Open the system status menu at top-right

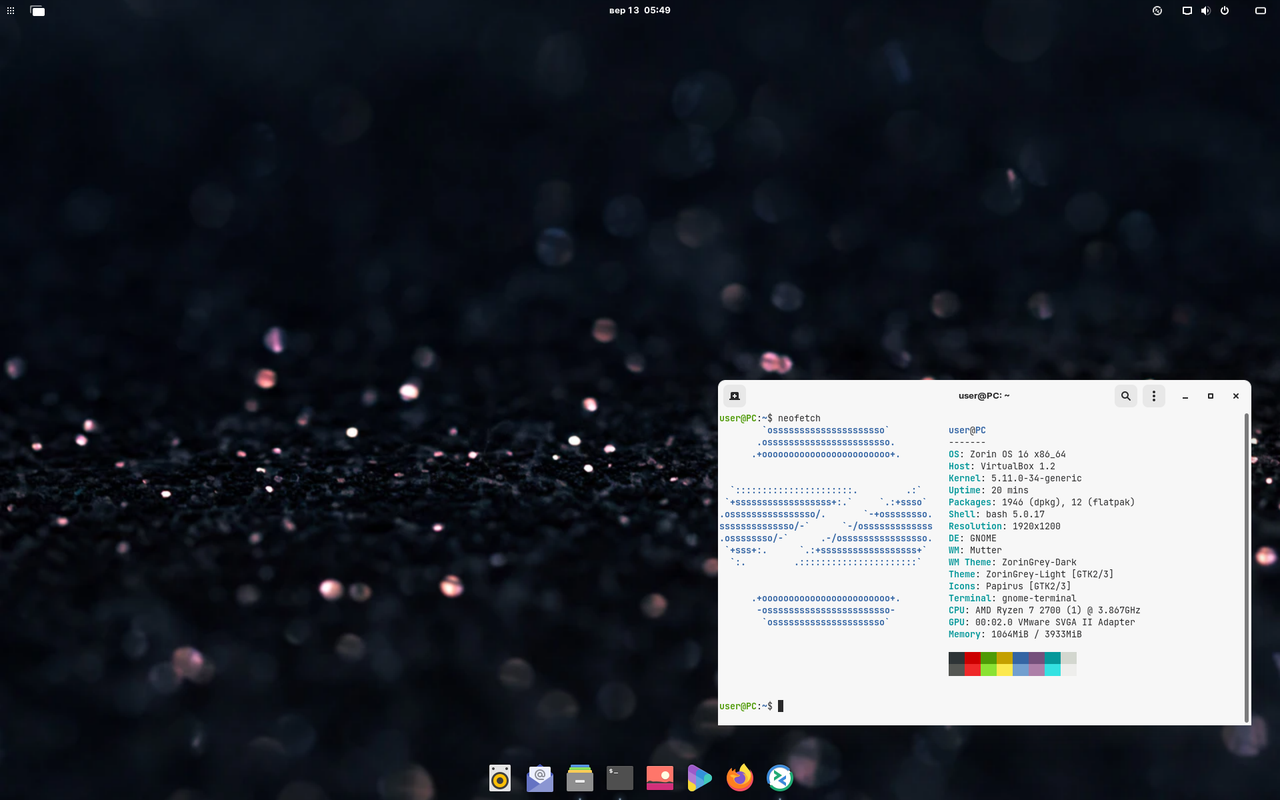1224,10
